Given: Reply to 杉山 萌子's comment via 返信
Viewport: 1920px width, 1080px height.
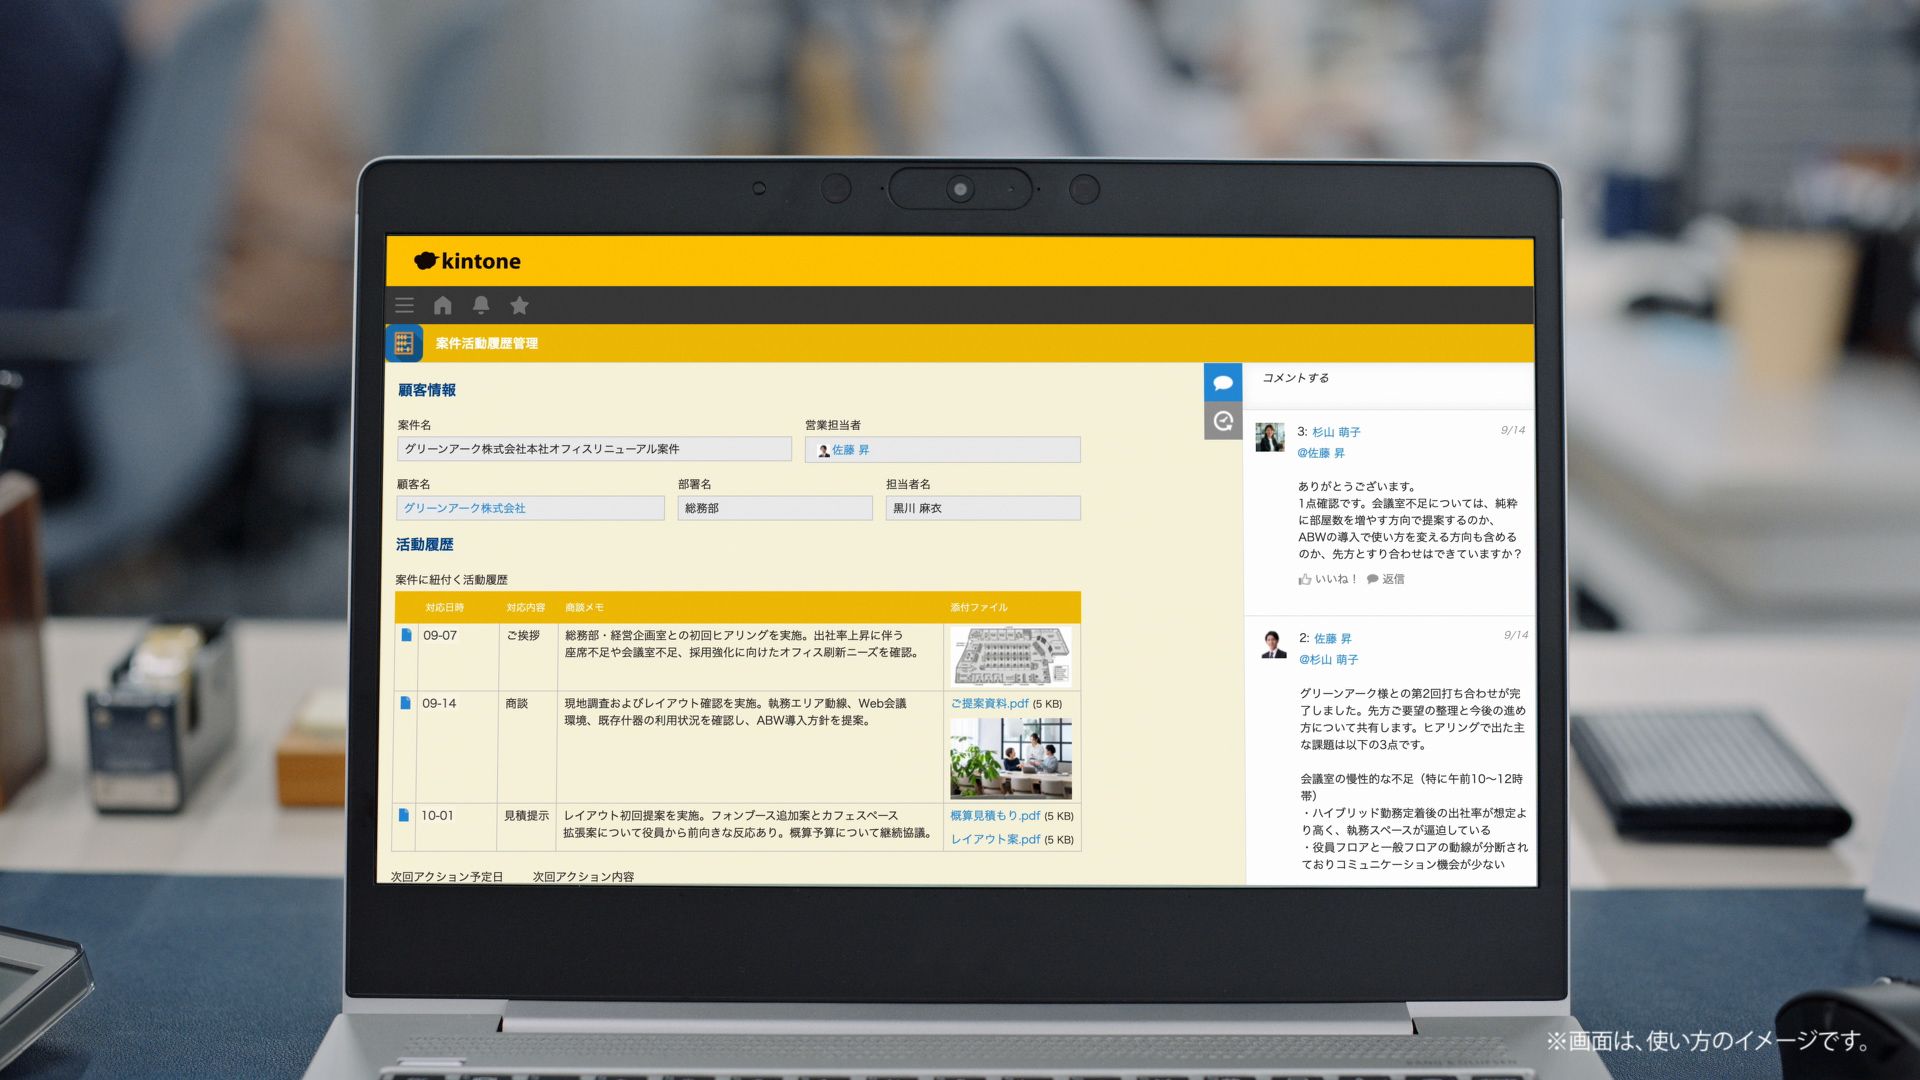Looking at the screenshot, I should [1386, 579].
